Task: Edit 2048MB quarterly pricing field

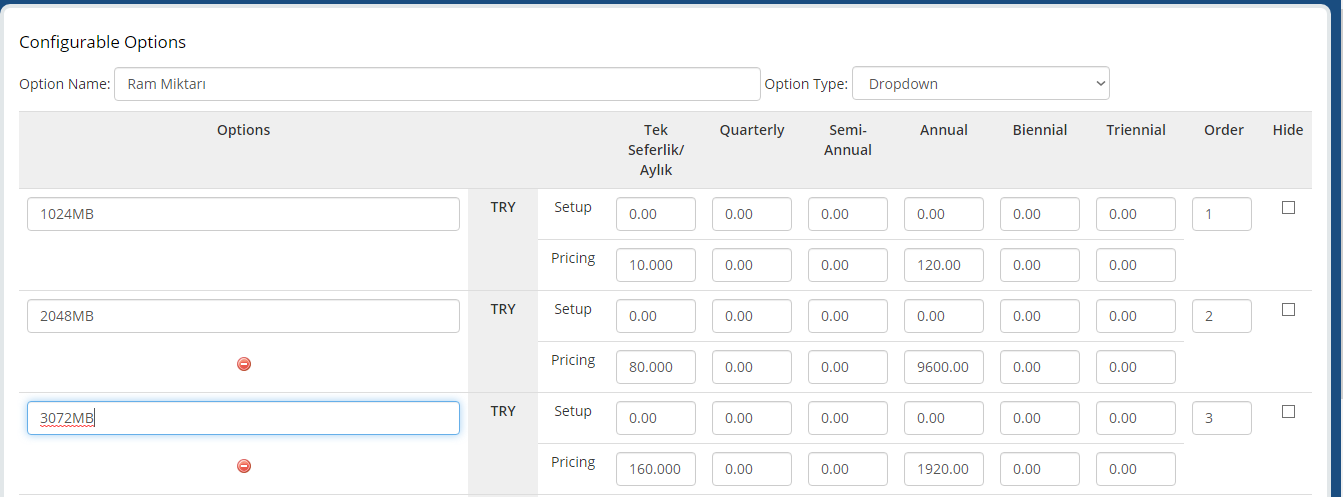Action: pos(752,367)
